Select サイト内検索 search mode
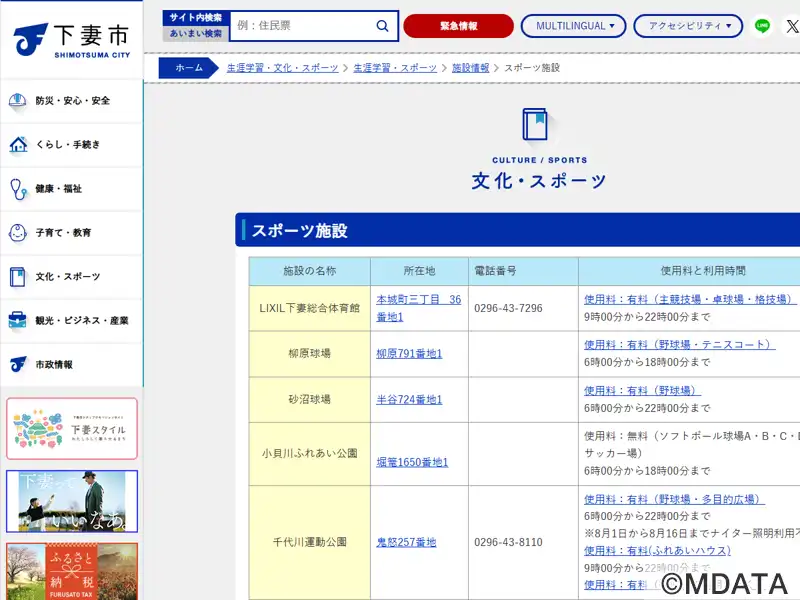Image resolution: width=800 pixels, height=600 pixels. pyautogui.click(x=196, y=18)
